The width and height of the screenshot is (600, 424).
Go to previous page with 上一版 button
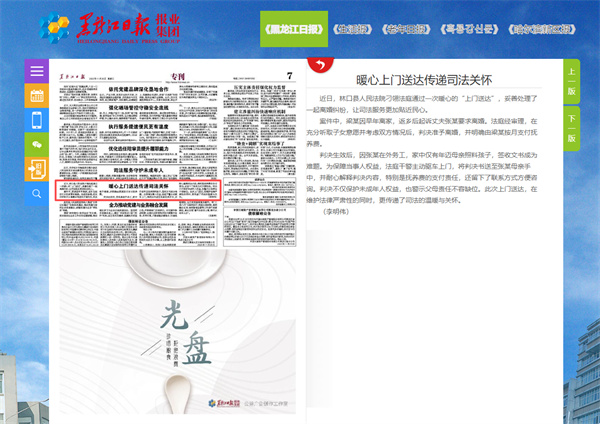(571, 82)
